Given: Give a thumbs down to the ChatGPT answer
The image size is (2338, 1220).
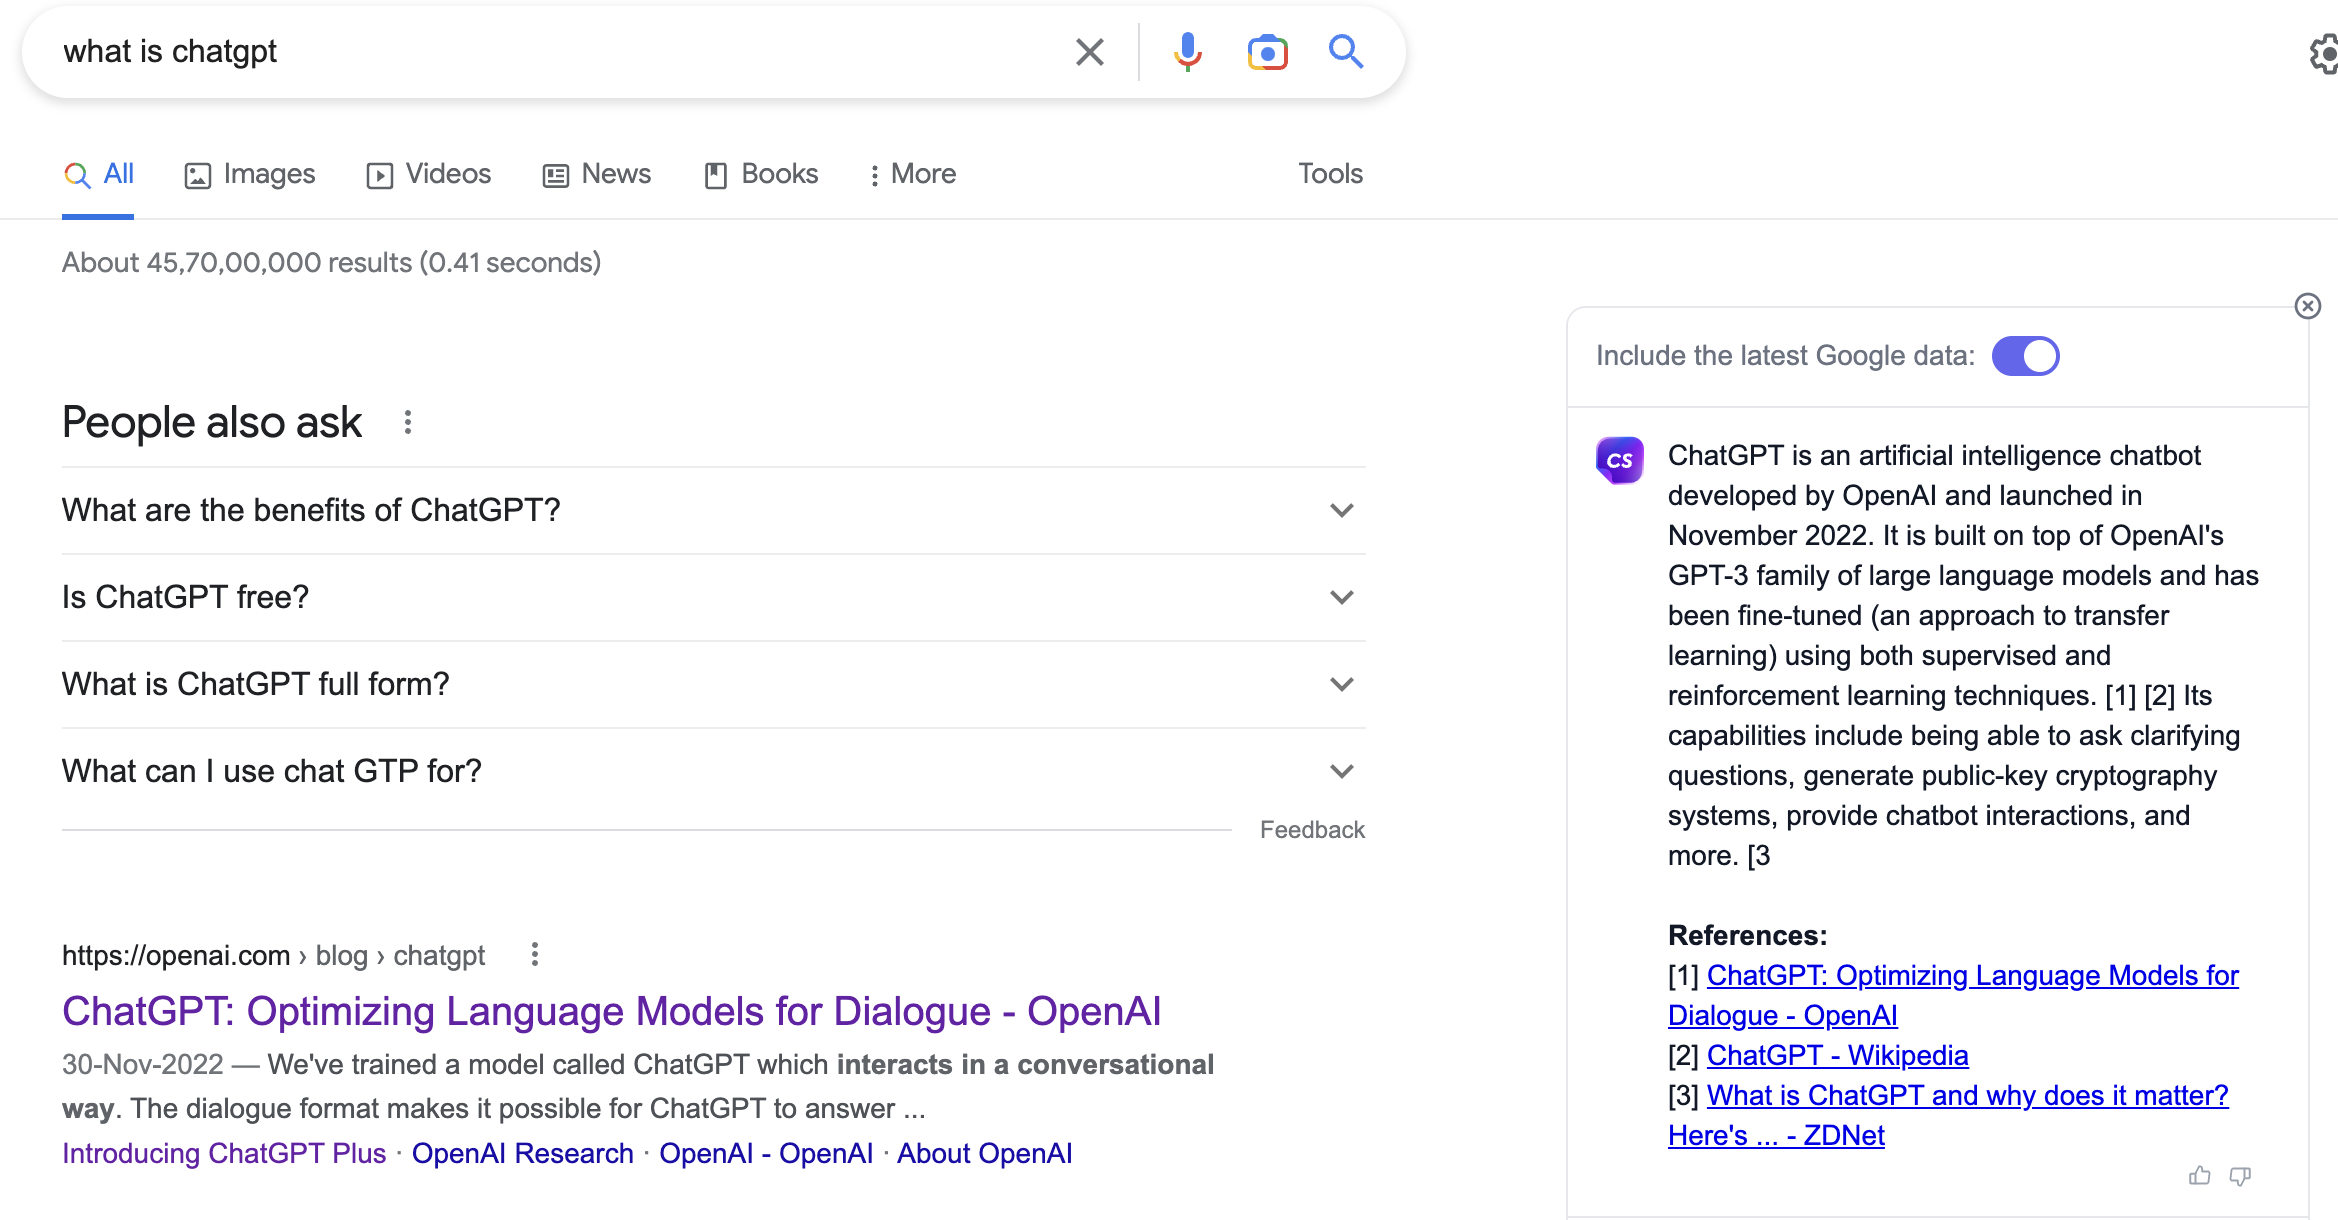Looking at the screenshot, I should pyautogui.click(x=2240, y=1176).
